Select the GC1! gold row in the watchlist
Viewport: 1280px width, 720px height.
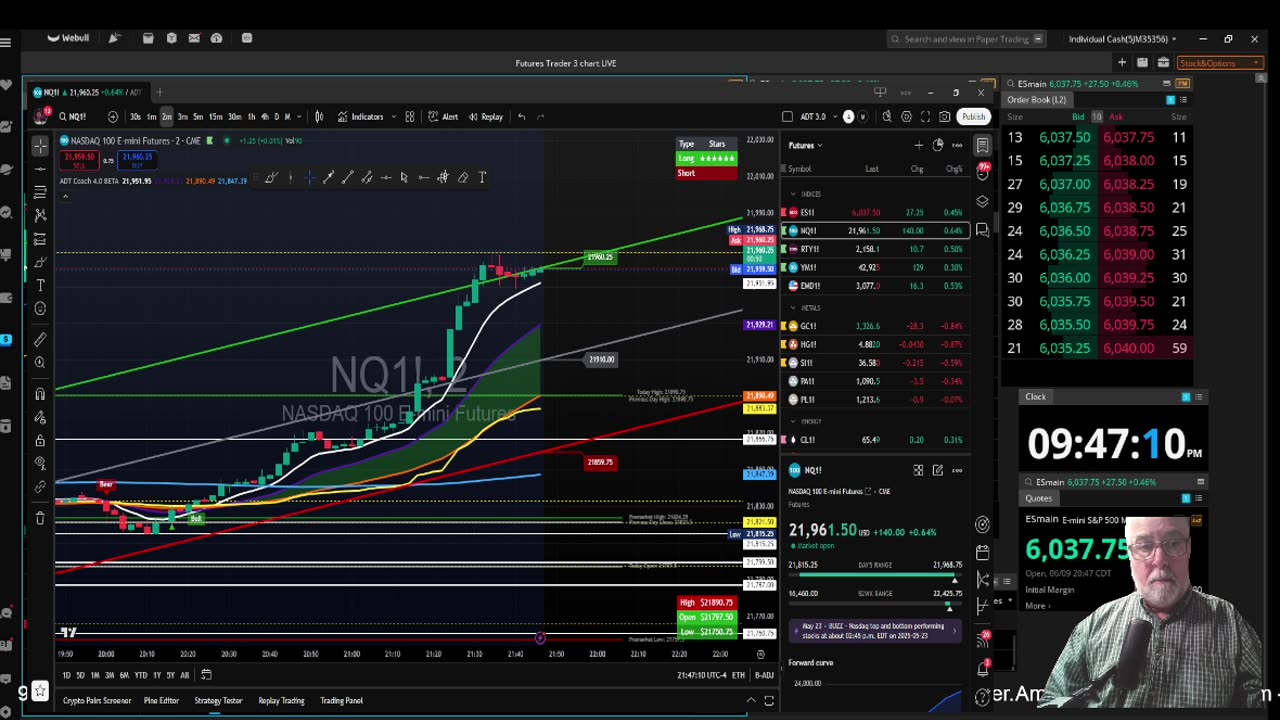point(876,326)
